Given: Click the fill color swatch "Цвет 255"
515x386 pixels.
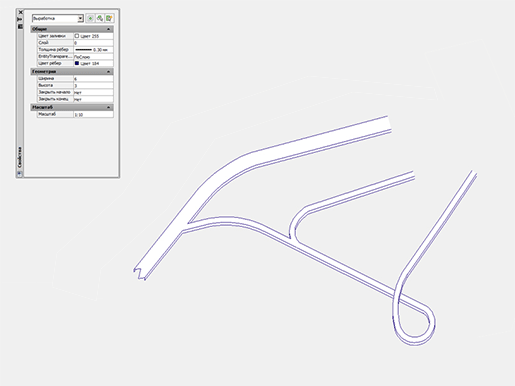Looking at the screenshot, I should [77, 36].
